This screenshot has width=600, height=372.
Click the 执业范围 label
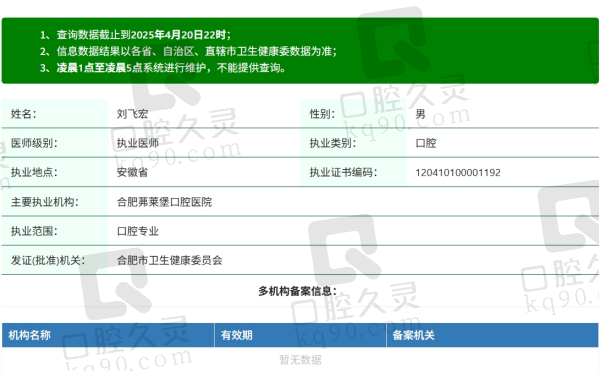(34, 231)
